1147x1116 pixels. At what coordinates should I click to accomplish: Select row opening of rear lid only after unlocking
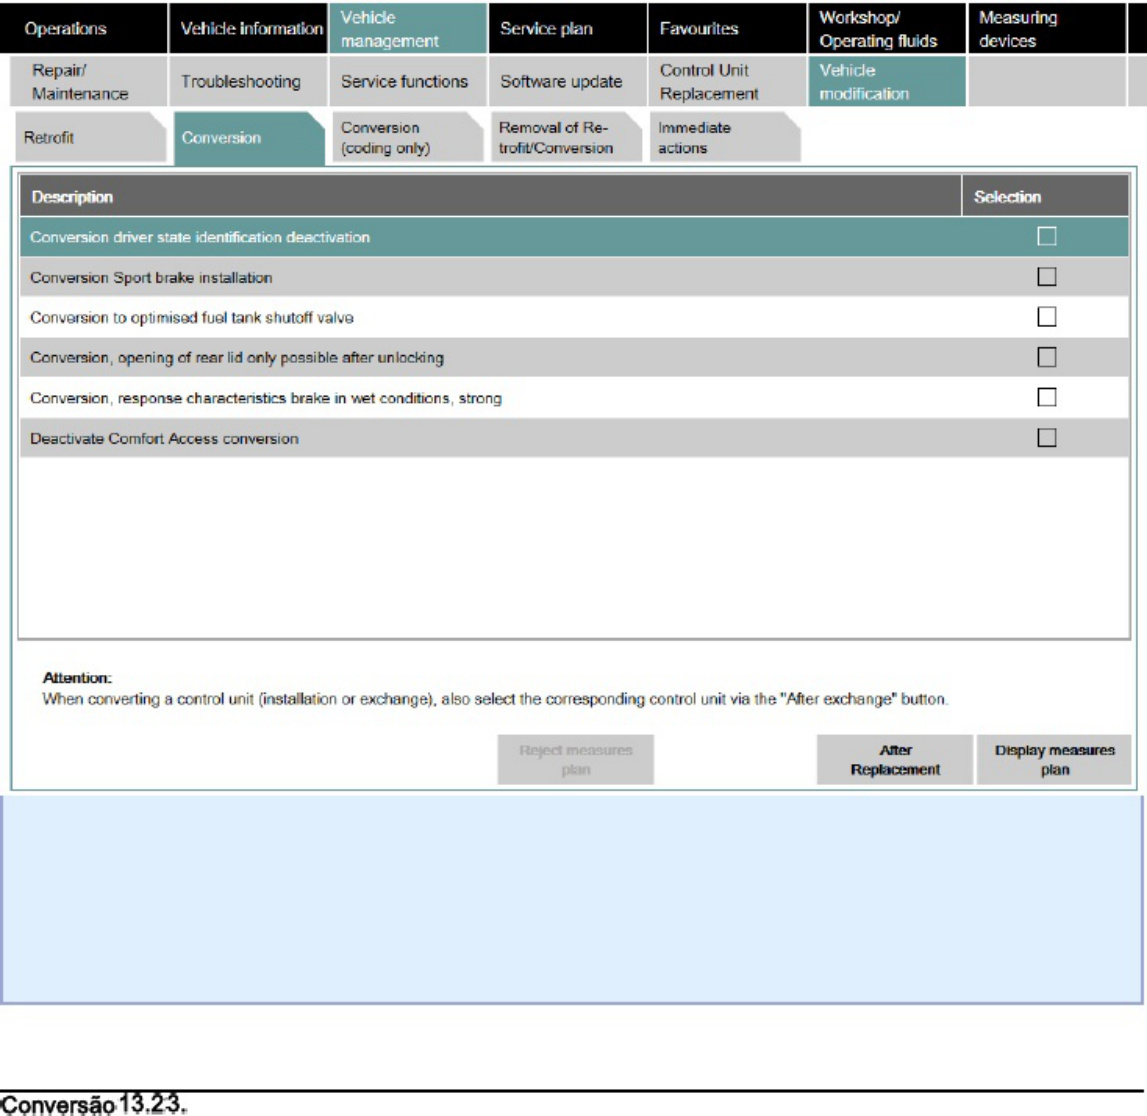pyautogui.click(x=574, y=357)
